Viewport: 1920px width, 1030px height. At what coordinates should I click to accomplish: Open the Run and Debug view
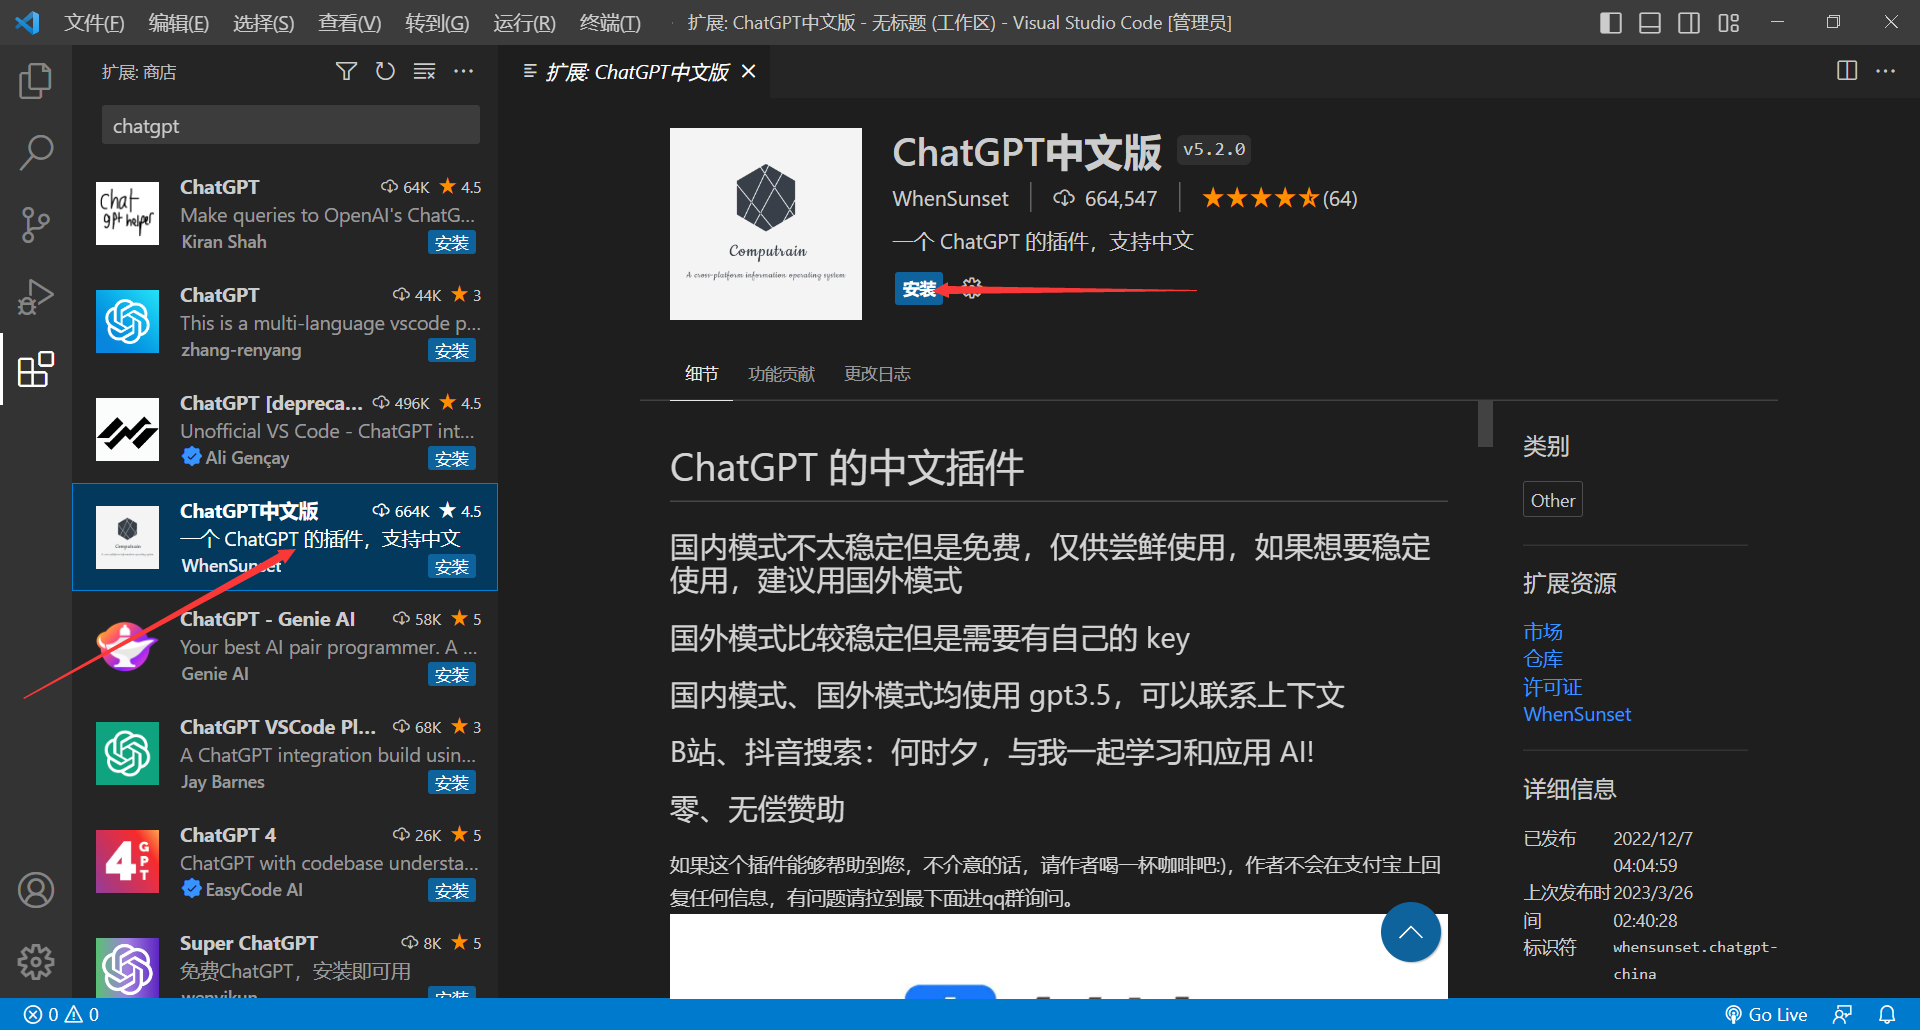point(36,296)
